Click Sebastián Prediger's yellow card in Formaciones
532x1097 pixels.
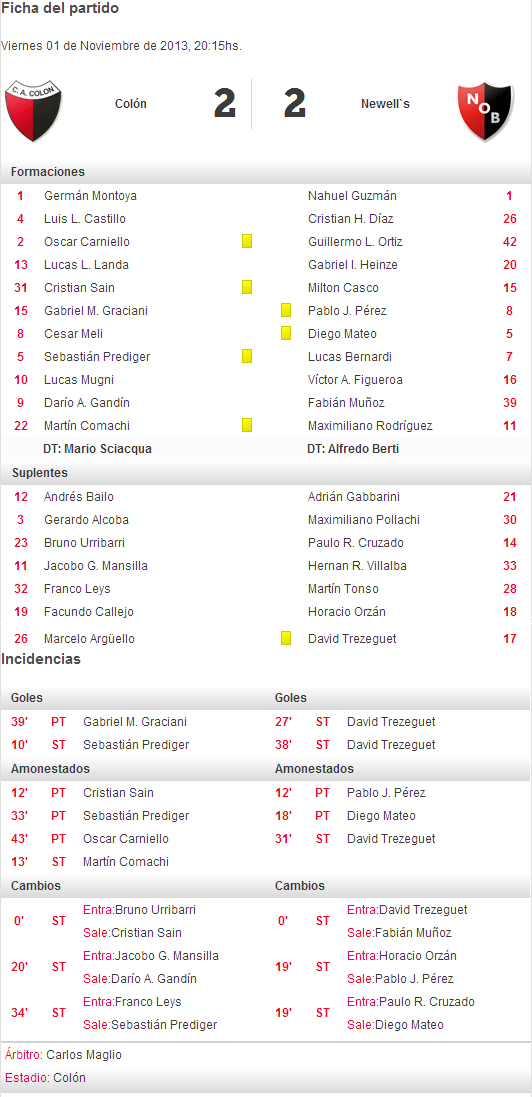point(247,357)
